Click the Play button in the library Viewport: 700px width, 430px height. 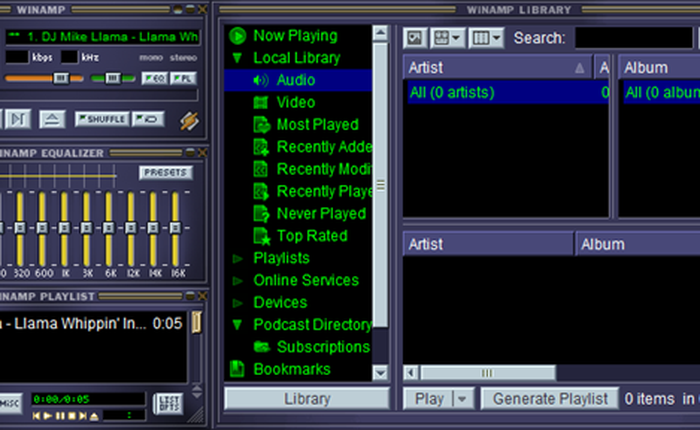pyautogui.click(x=429, y=399)
